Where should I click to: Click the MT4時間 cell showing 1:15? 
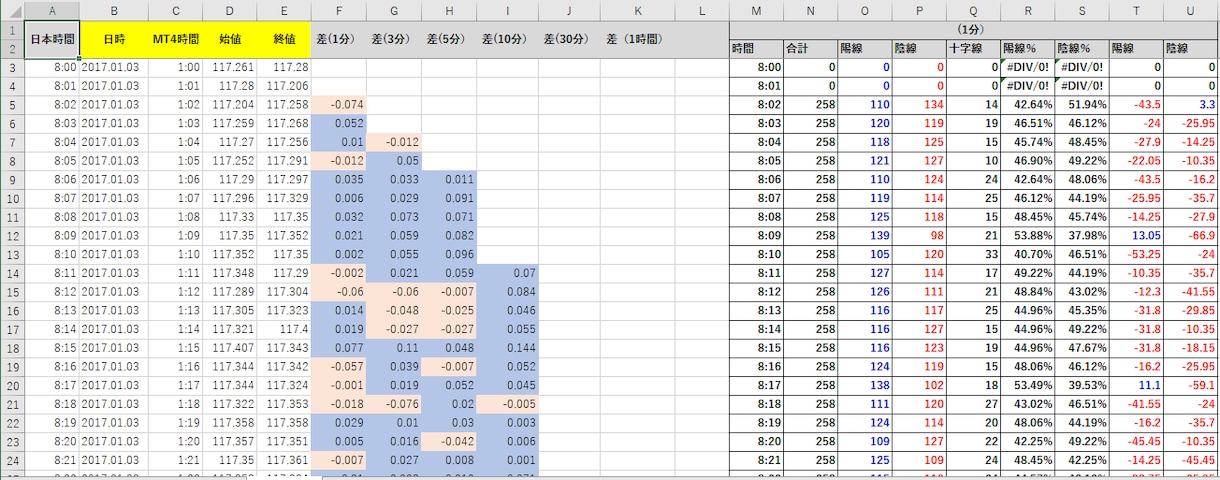(175, 349)
